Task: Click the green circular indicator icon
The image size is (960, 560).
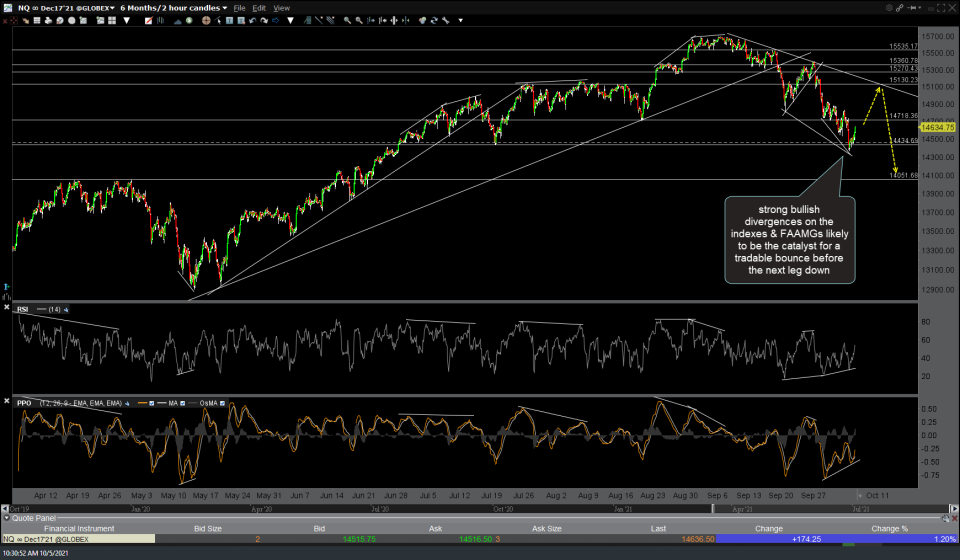Action: (x=189, y=20)
